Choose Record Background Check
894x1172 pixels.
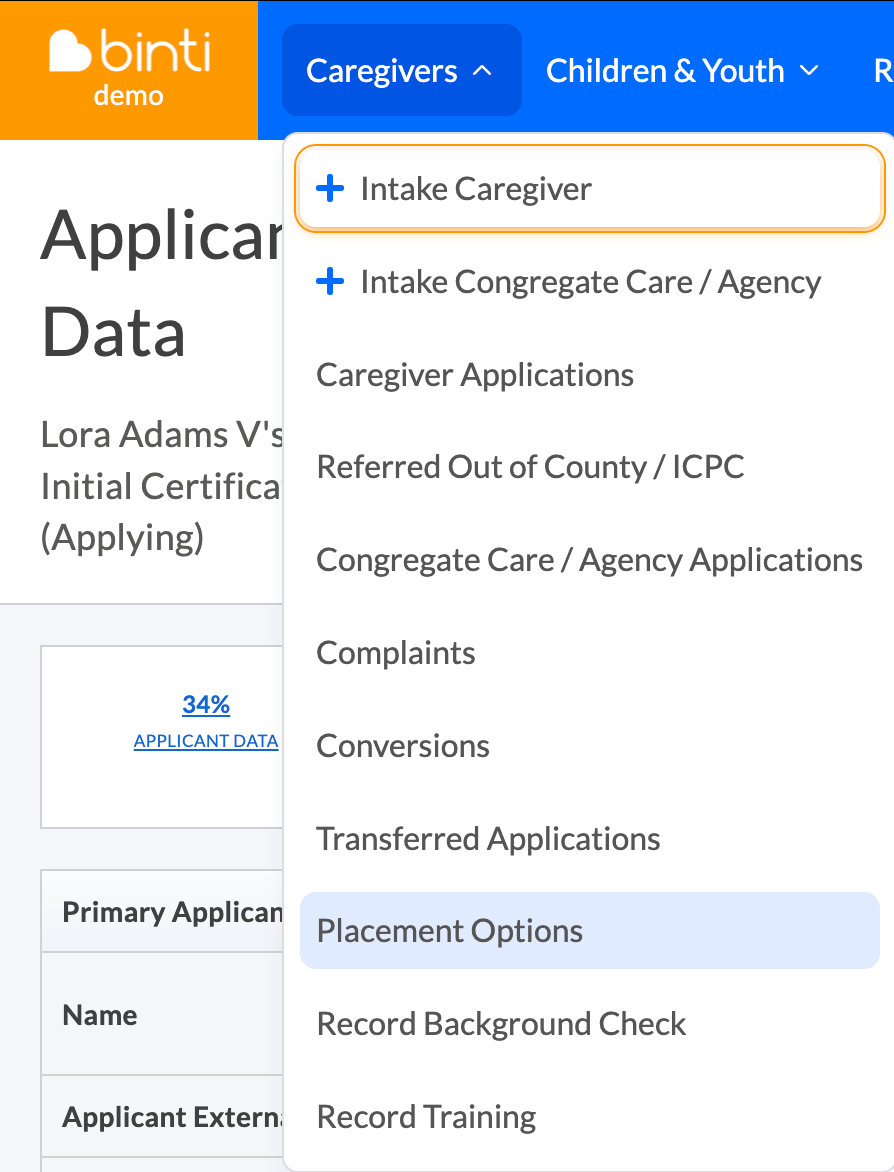click(x=501, y=1024)
